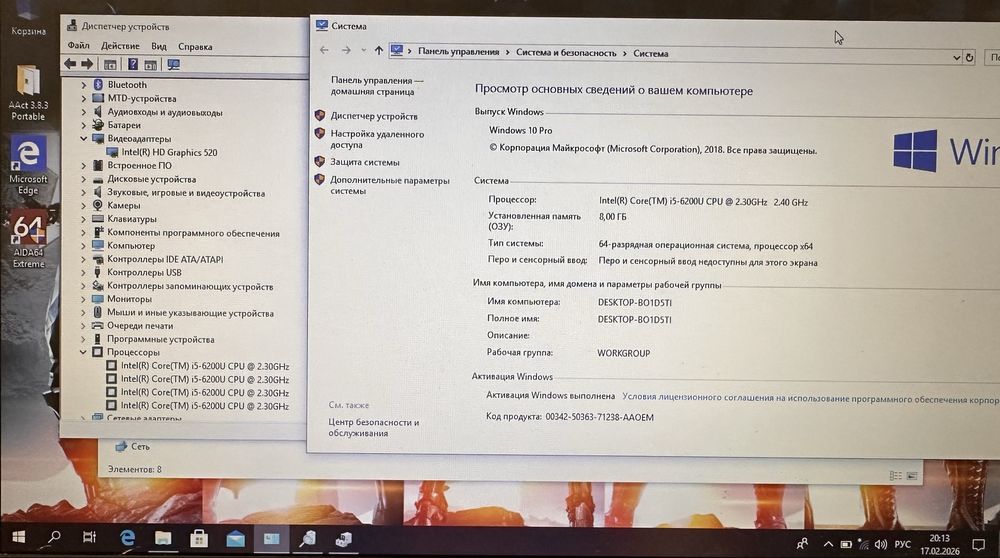Image resolution: width=1000 pixels, height=558 pixels.
Task: Select the Компьютер tree item
Action: point(131,246)
